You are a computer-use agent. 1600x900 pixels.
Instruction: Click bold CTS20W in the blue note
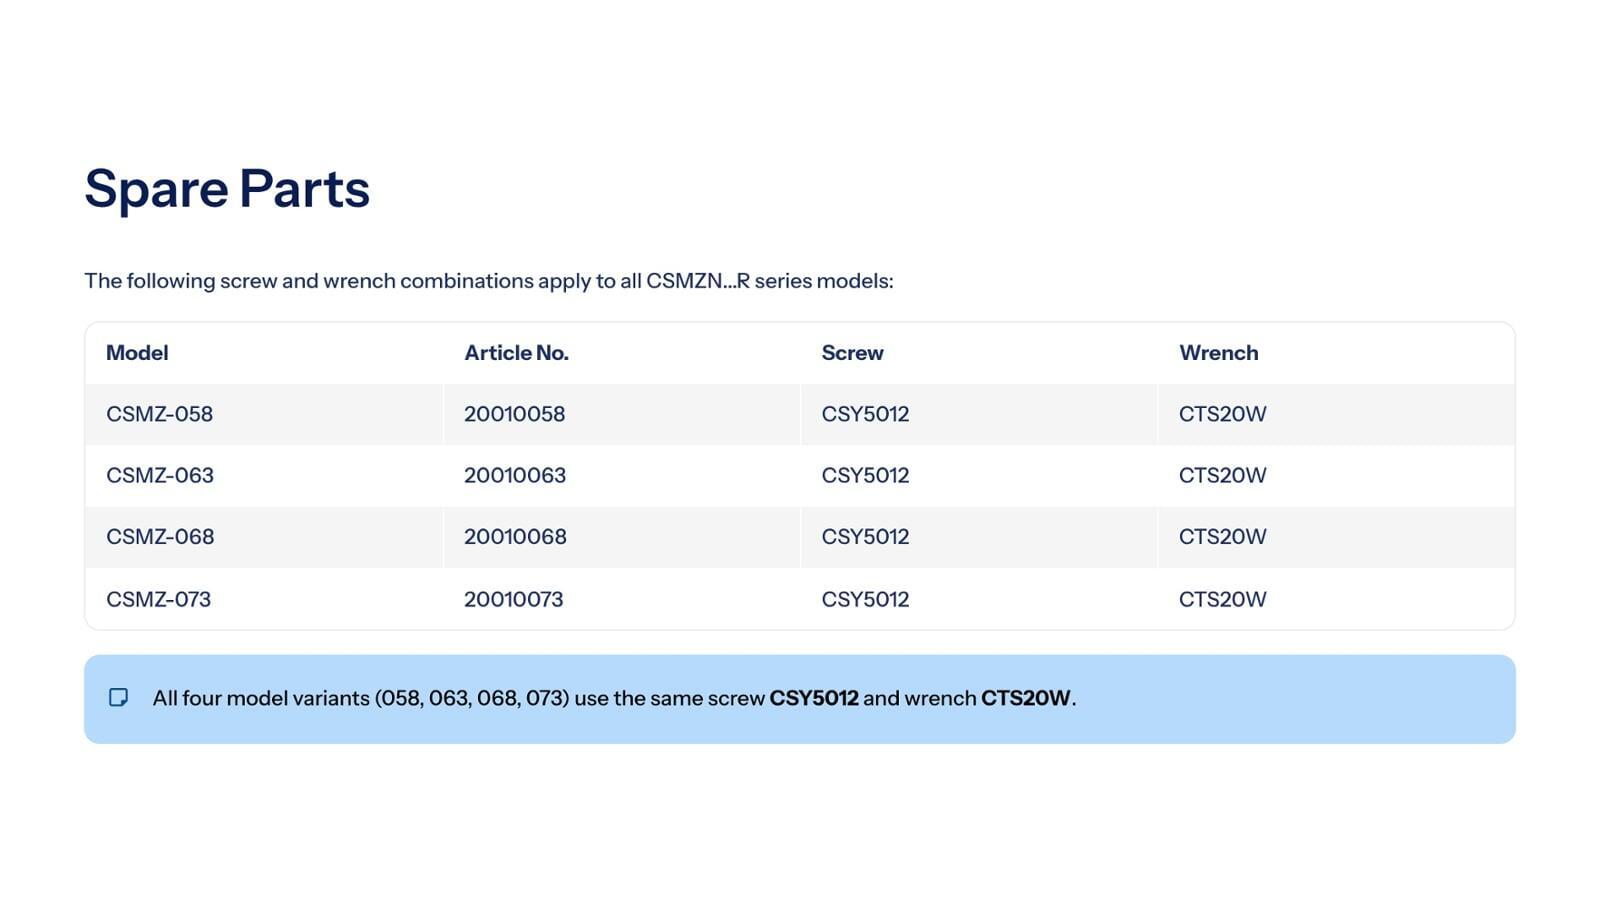[x=1025, y=698]
